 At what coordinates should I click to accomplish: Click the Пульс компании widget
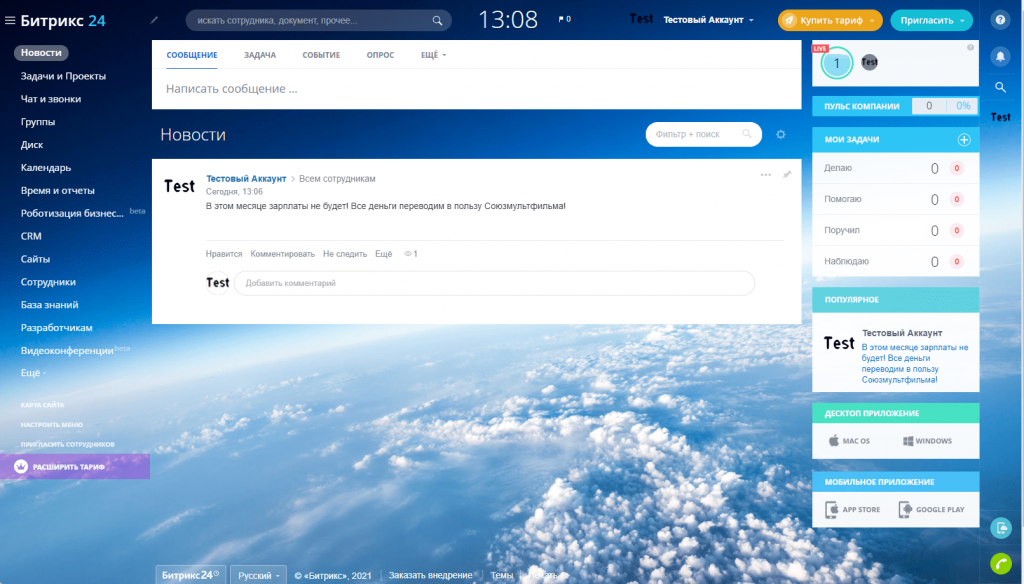[x=895, y=106]
